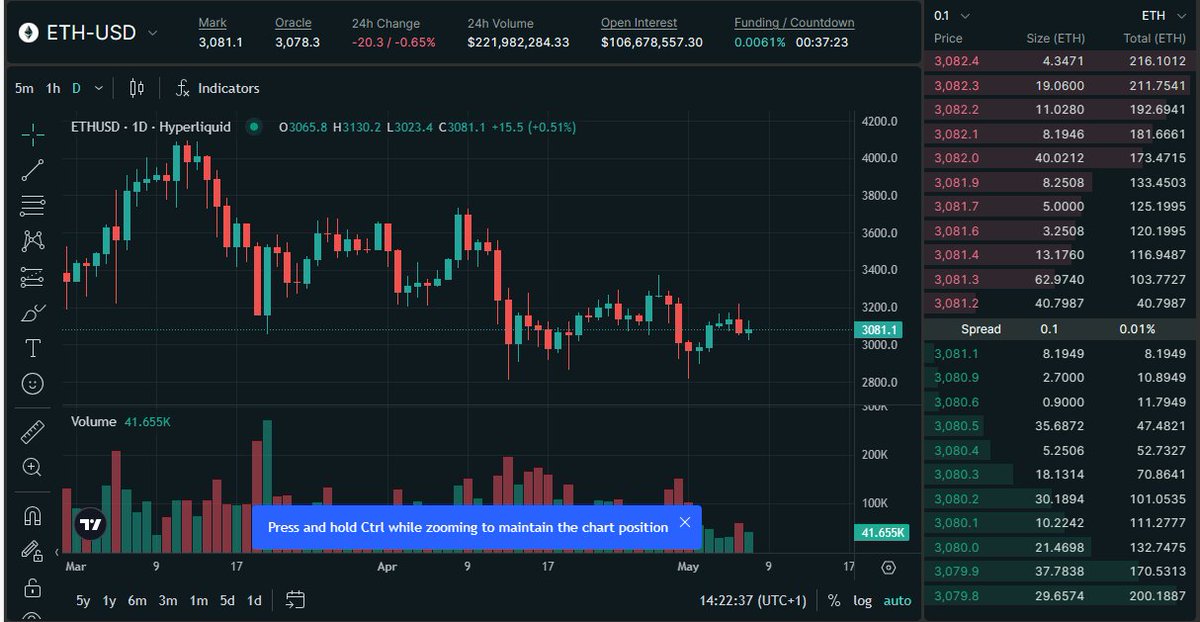Set chart range to 5d
The width and height of the screenshot is (1200, 622).
(x=228, y=601)
